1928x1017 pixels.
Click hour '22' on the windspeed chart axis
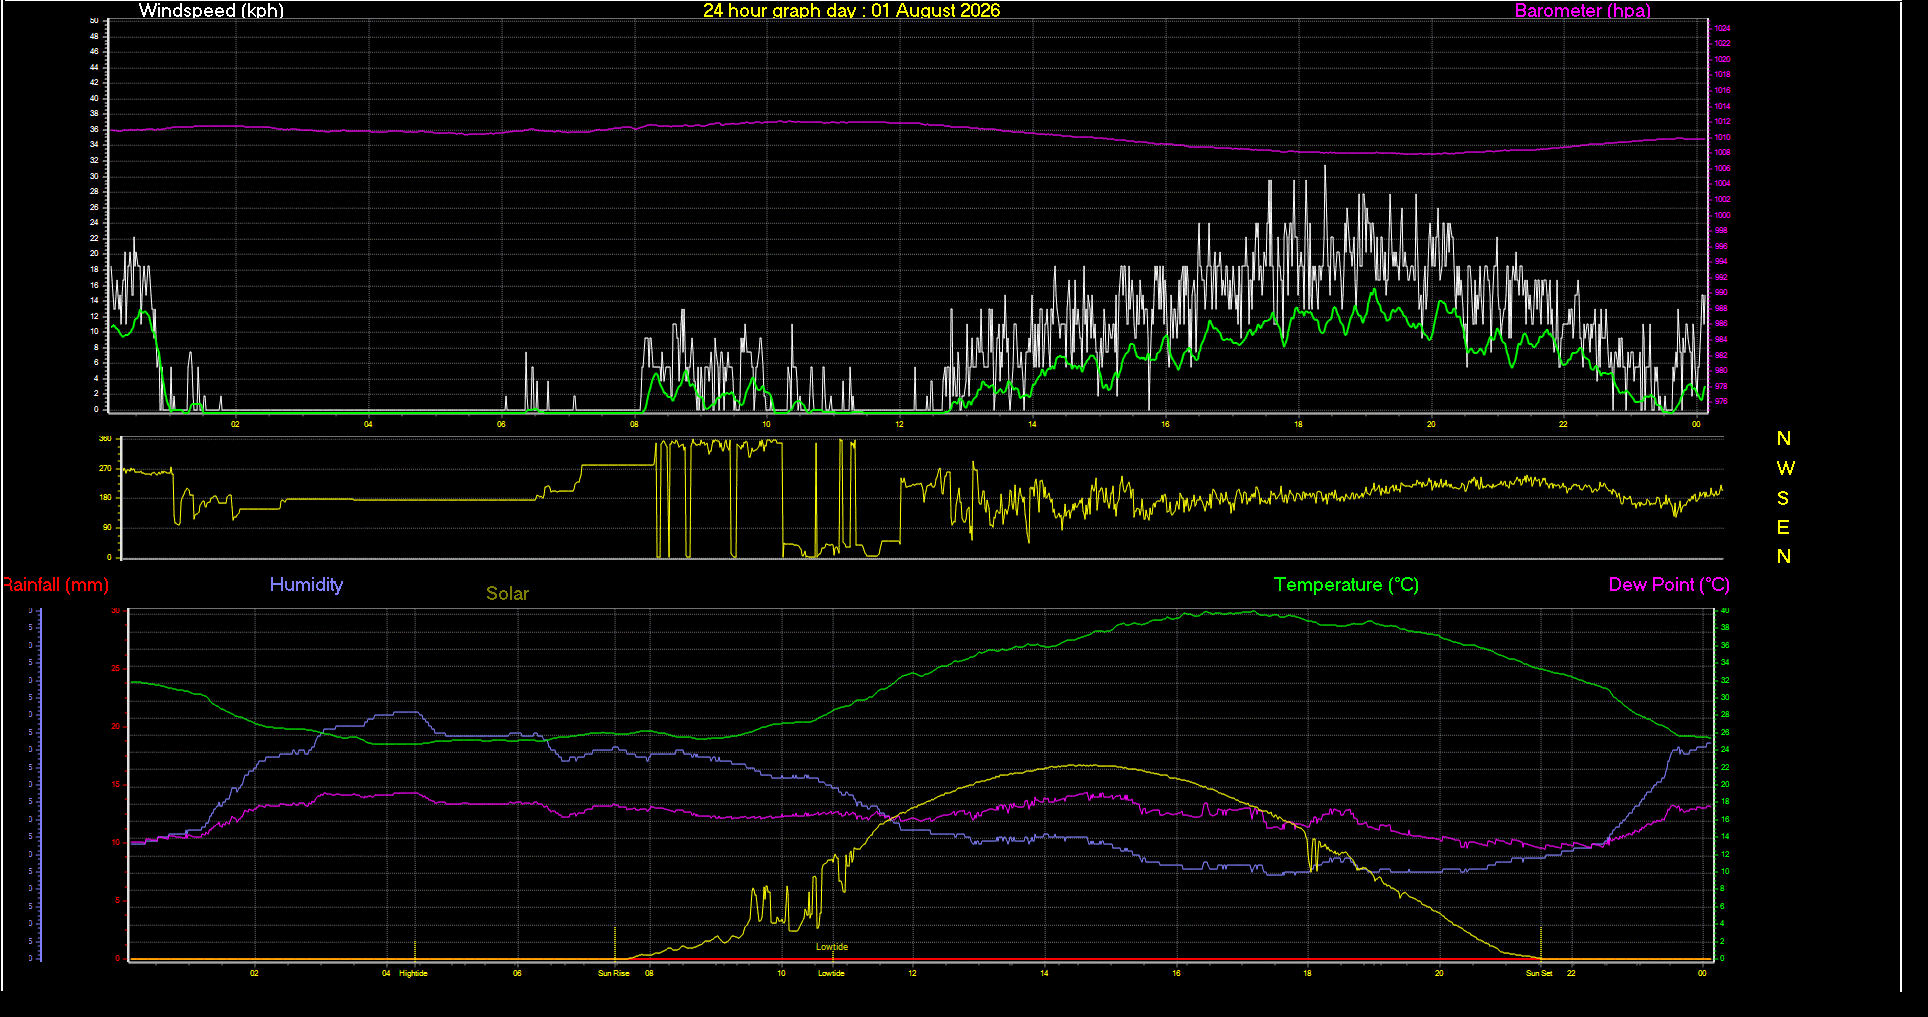(x=1563, y=424)
